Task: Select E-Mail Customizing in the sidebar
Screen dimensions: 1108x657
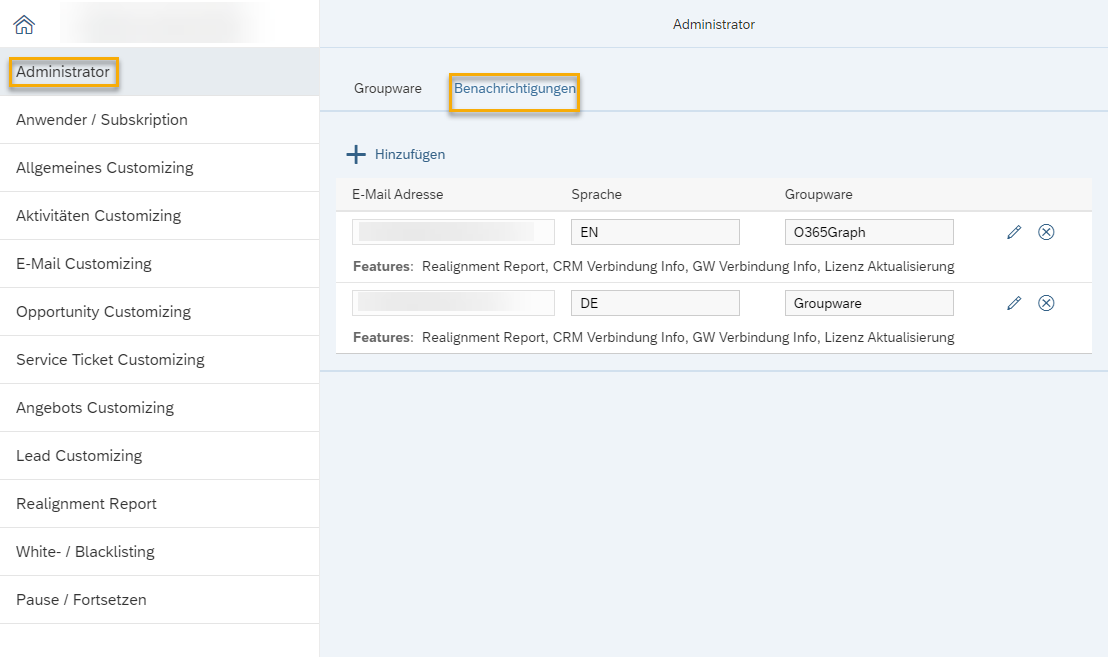Action: pyautogui.click(x=84, y=264)
